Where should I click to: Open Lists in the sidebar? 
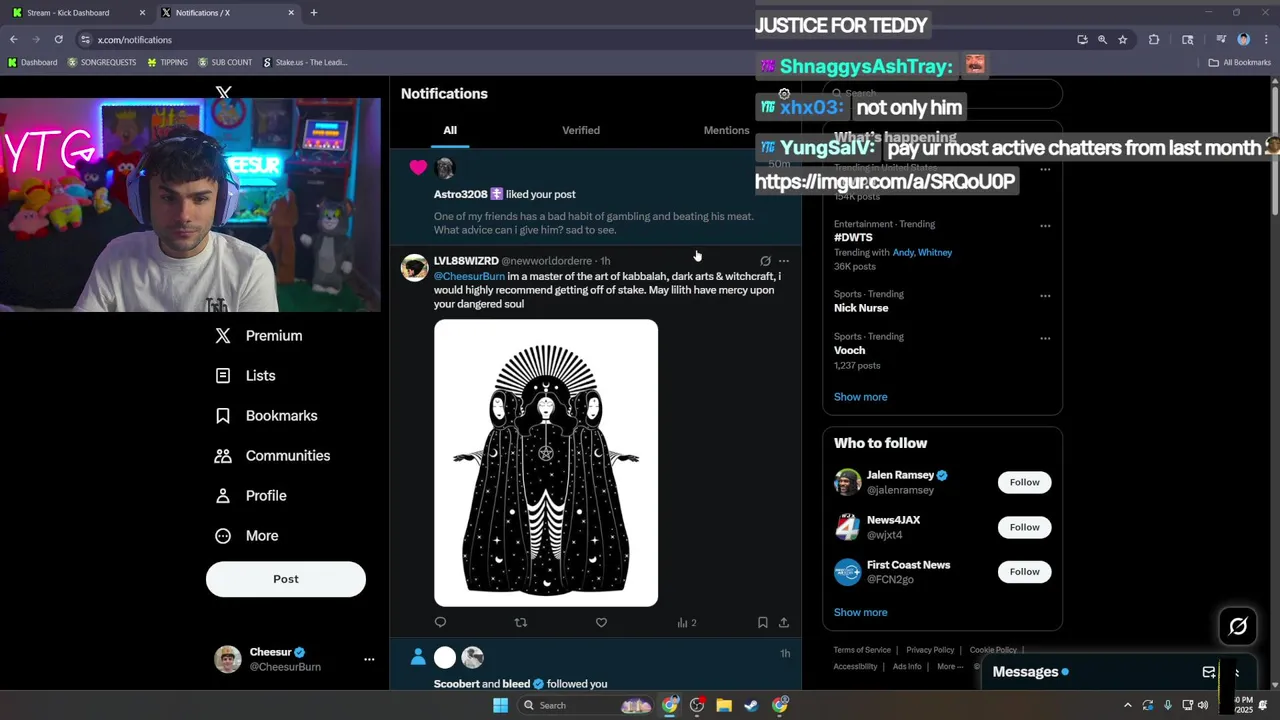point(245,376)
